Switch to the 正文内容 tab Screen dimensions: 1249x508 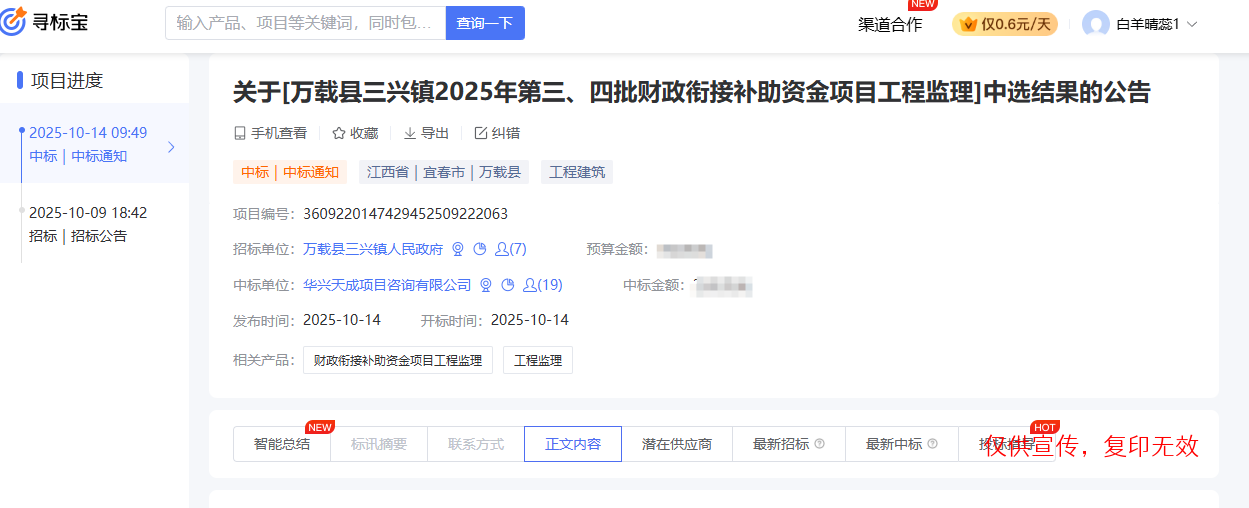coord(572,444)
